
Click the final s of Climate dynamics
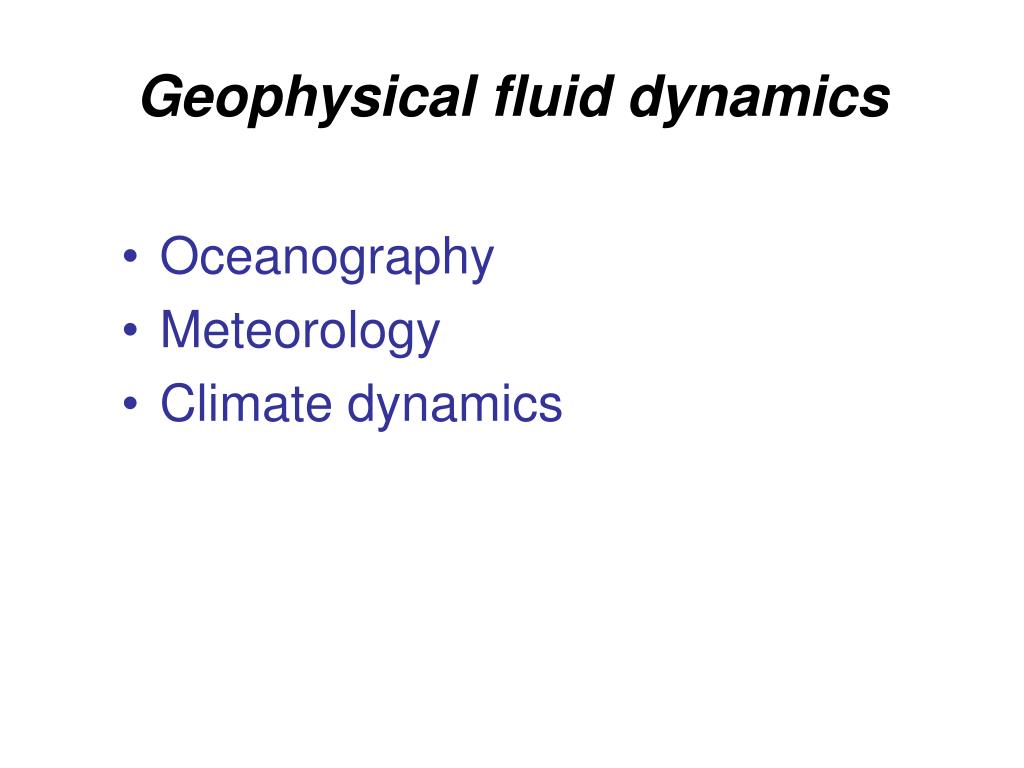pos(550,408)
